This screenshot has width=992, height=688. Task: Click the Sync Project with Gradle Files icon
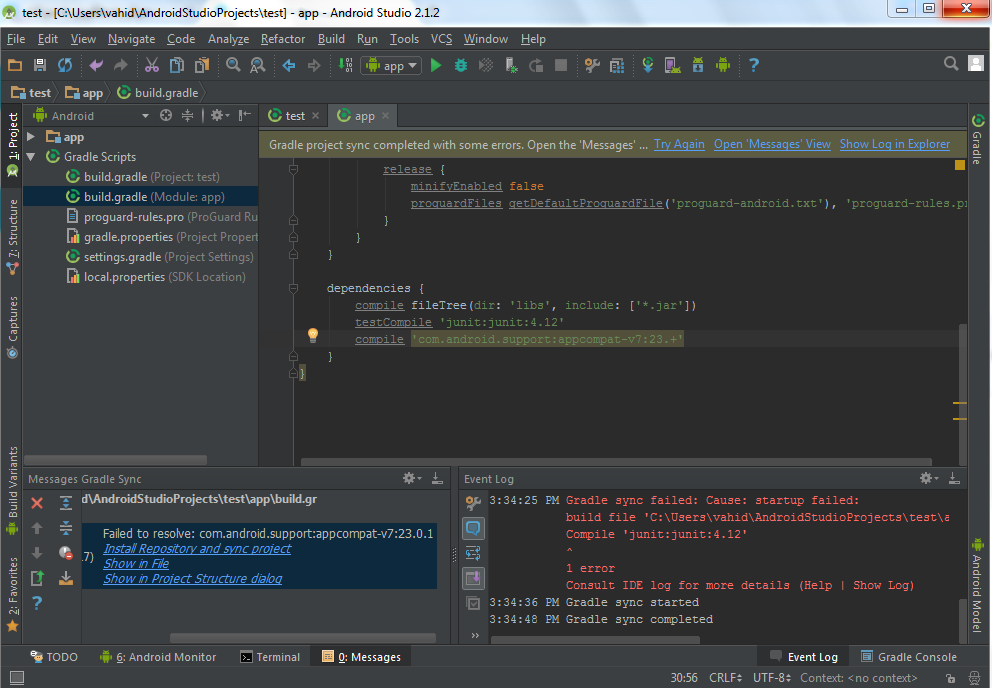point(648,65)
